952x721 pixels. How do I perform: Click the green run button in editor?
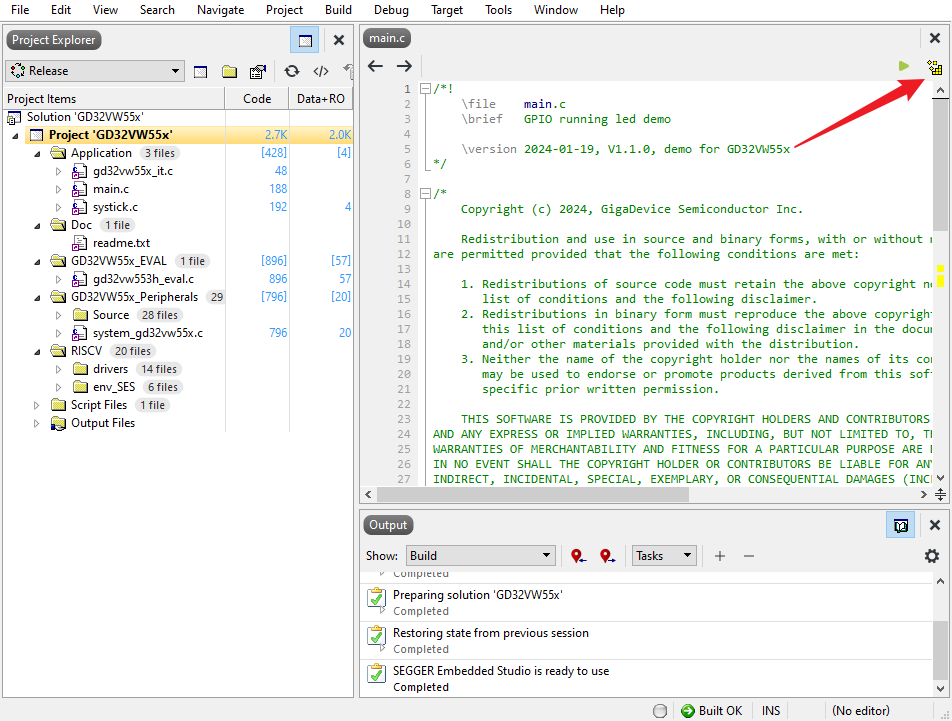[904, 66]
